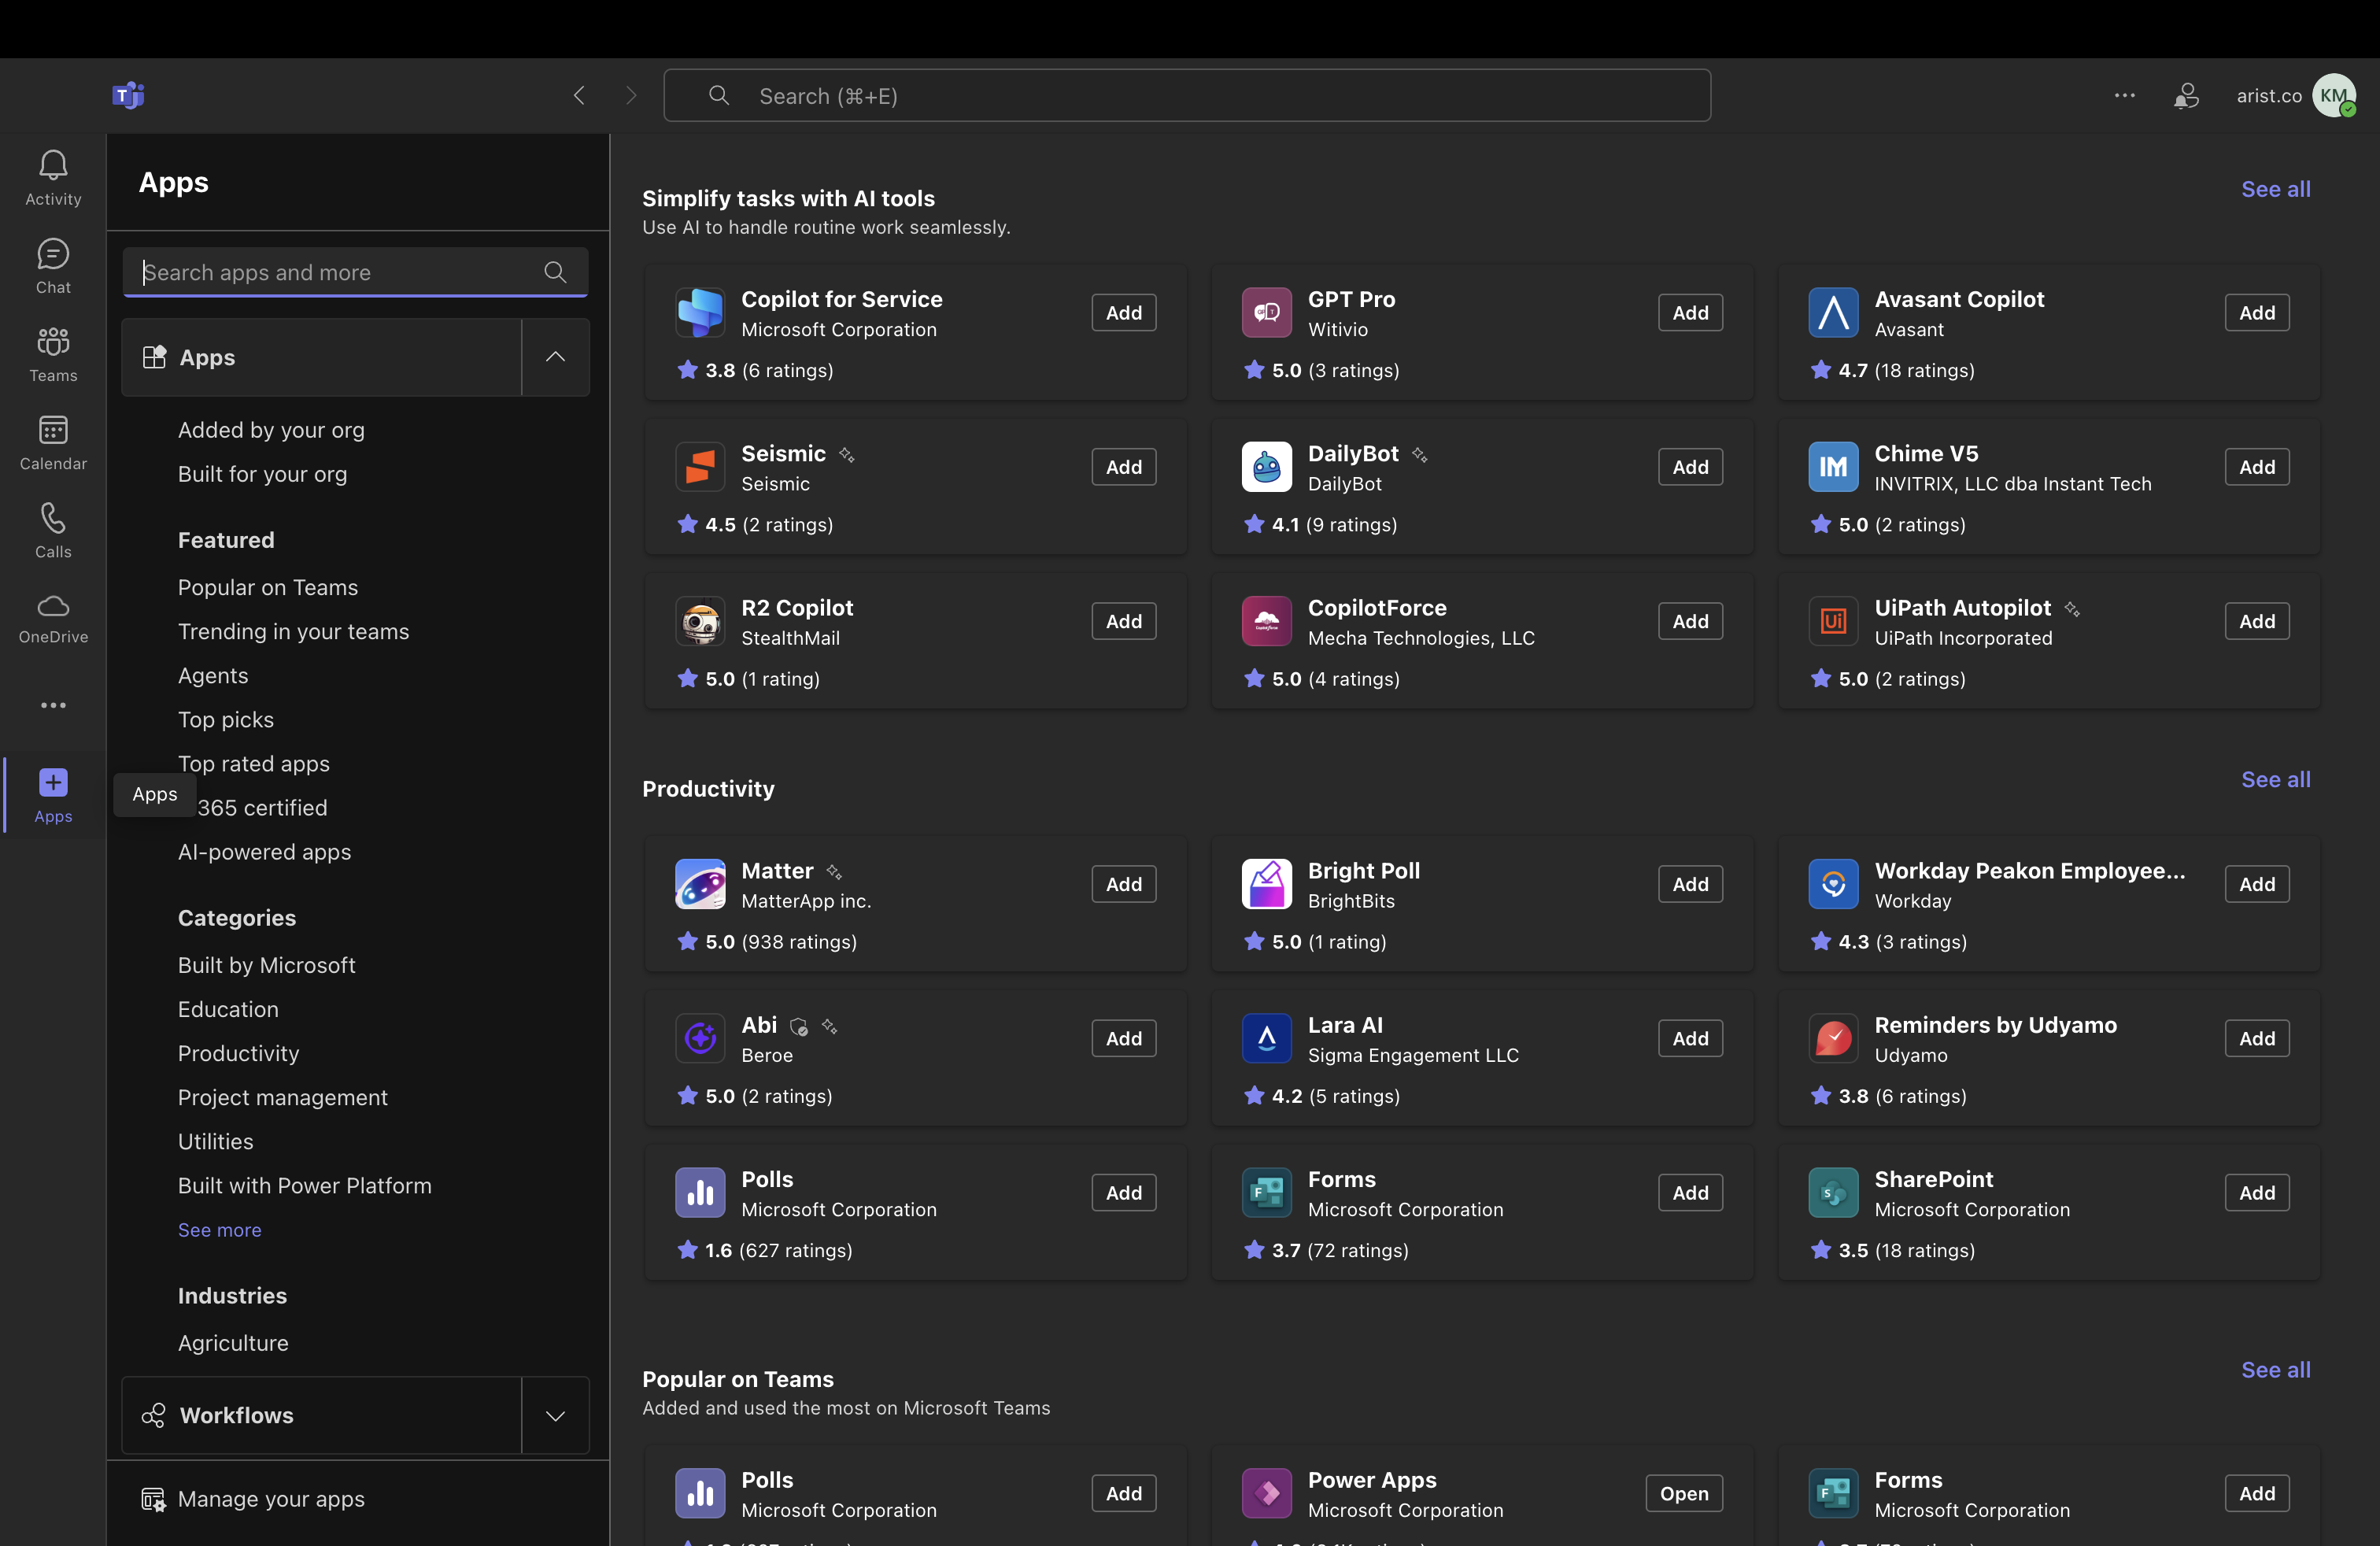
Task: Click the Seismic app icon
Action: point(700,466)
